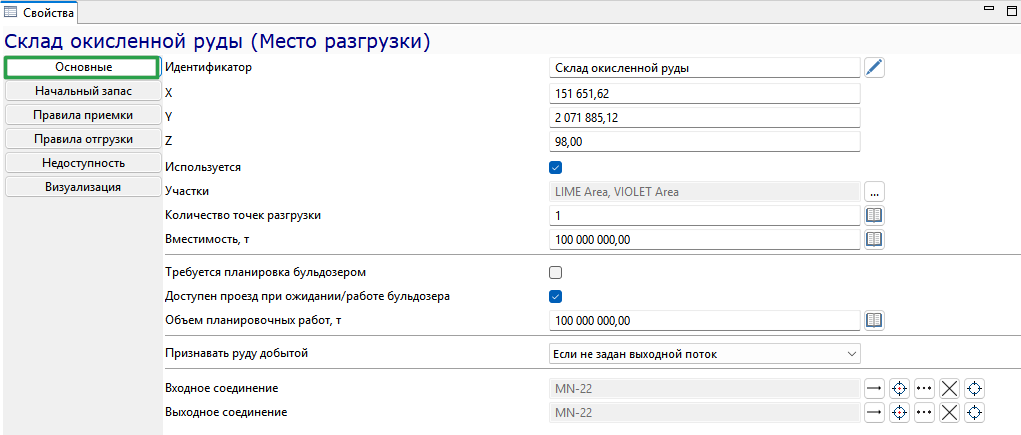Click the Свойства panel table icon
Viewport: 1021px width, 435px height.
point(11,12)
